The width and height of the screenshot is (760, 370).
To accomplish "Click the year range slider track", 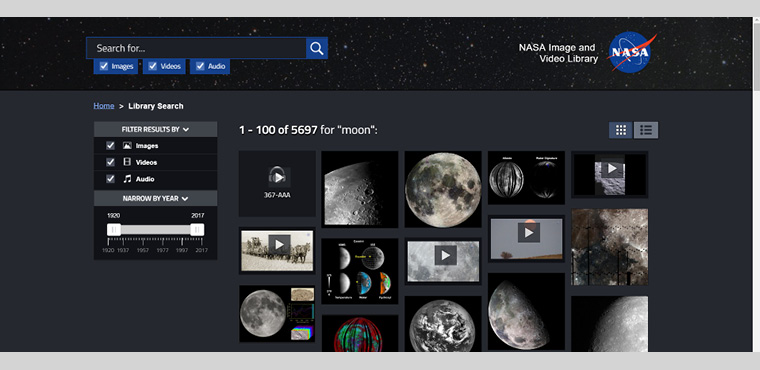I will point(156,230).
